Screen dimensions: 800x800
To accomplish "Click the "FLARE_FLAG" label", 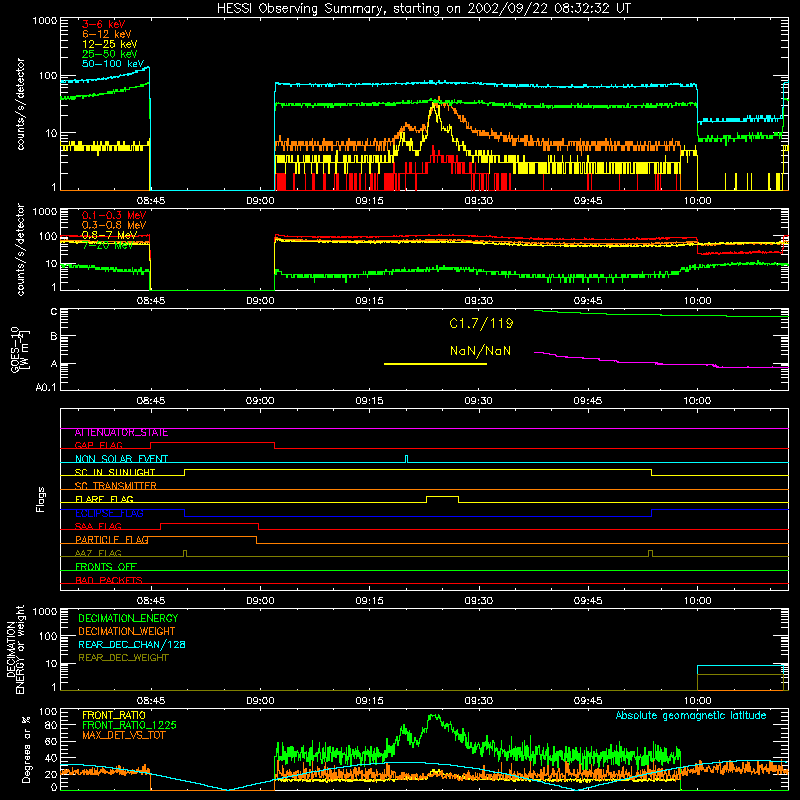I will point(104,499).
